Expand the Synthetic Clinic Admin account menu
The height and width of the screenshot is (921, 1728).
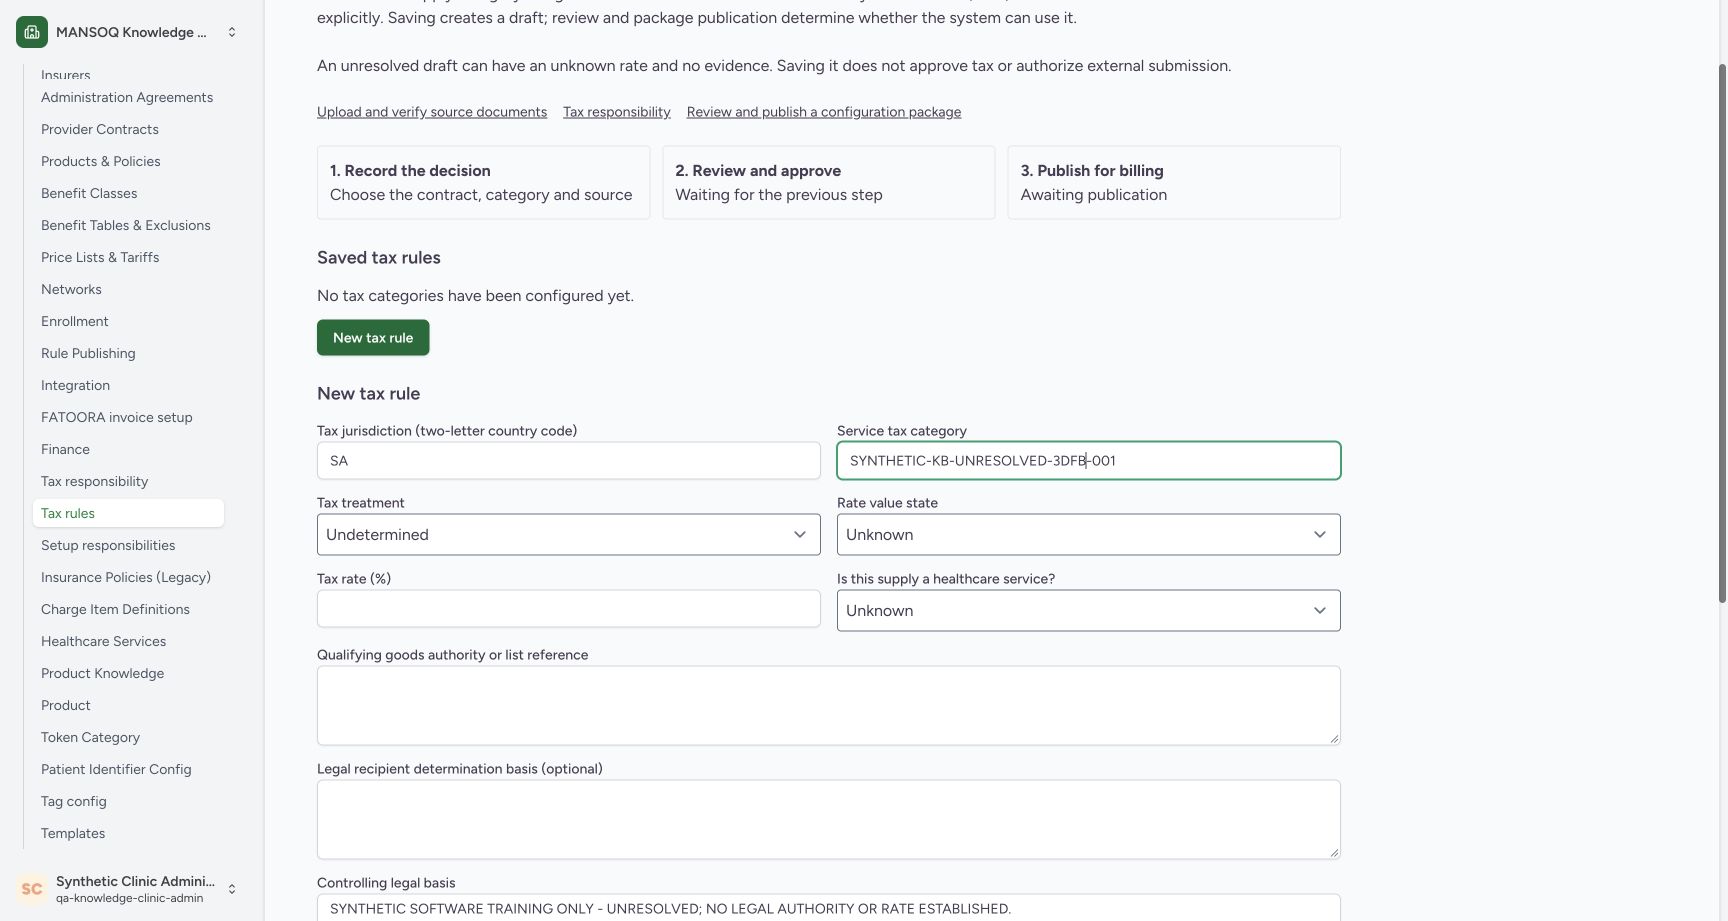(x=232, y=889)
